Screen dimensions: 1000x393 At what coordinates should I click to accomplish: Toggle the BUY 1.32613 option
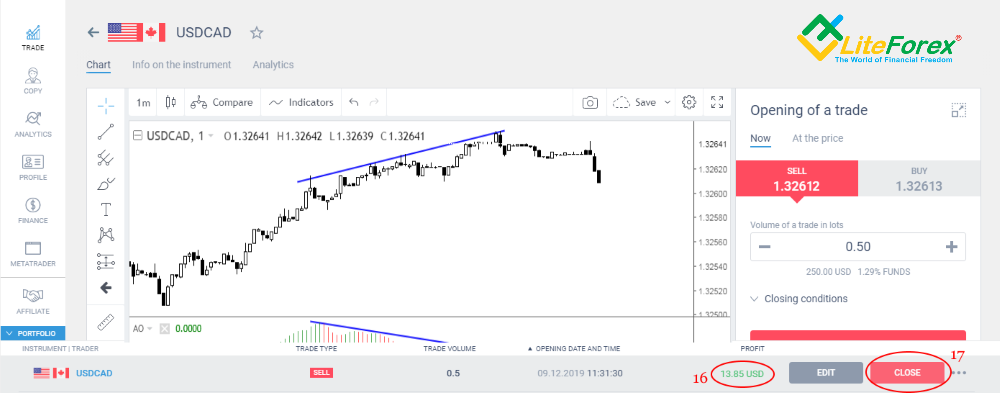919,179
